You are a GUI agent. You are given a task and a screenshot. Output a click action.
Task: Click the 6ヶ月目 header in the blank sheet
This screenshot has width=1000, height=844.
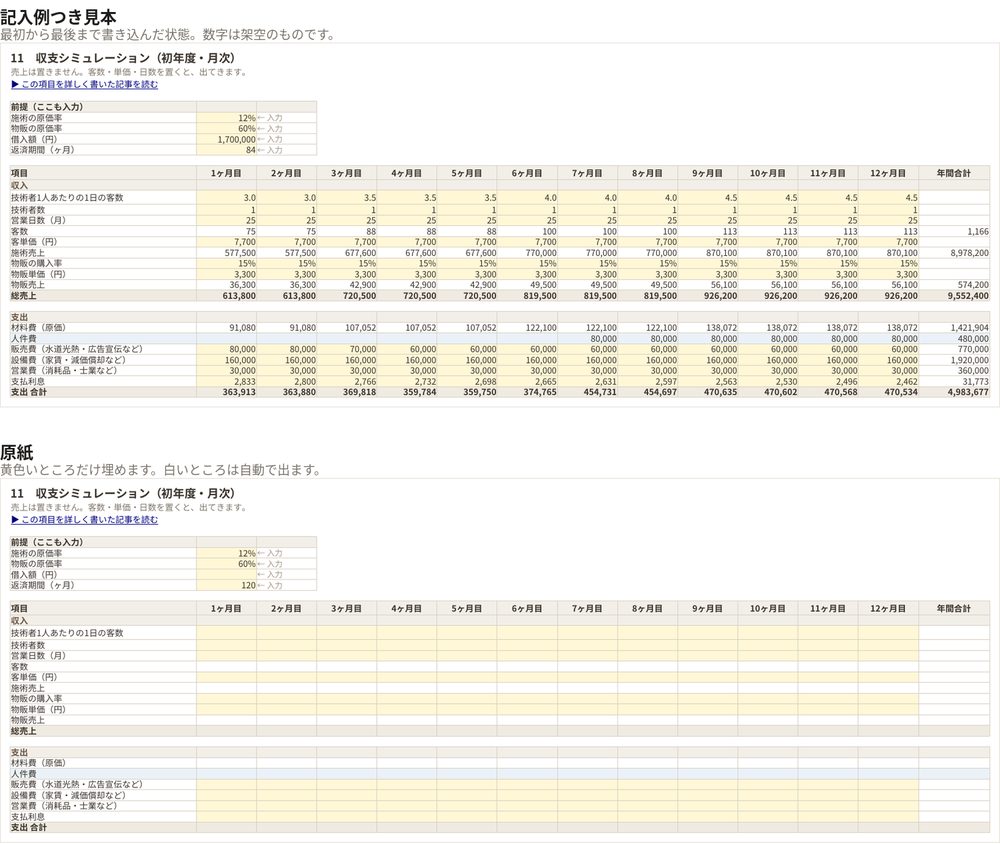pyautogui.click(x=527, y=609)
